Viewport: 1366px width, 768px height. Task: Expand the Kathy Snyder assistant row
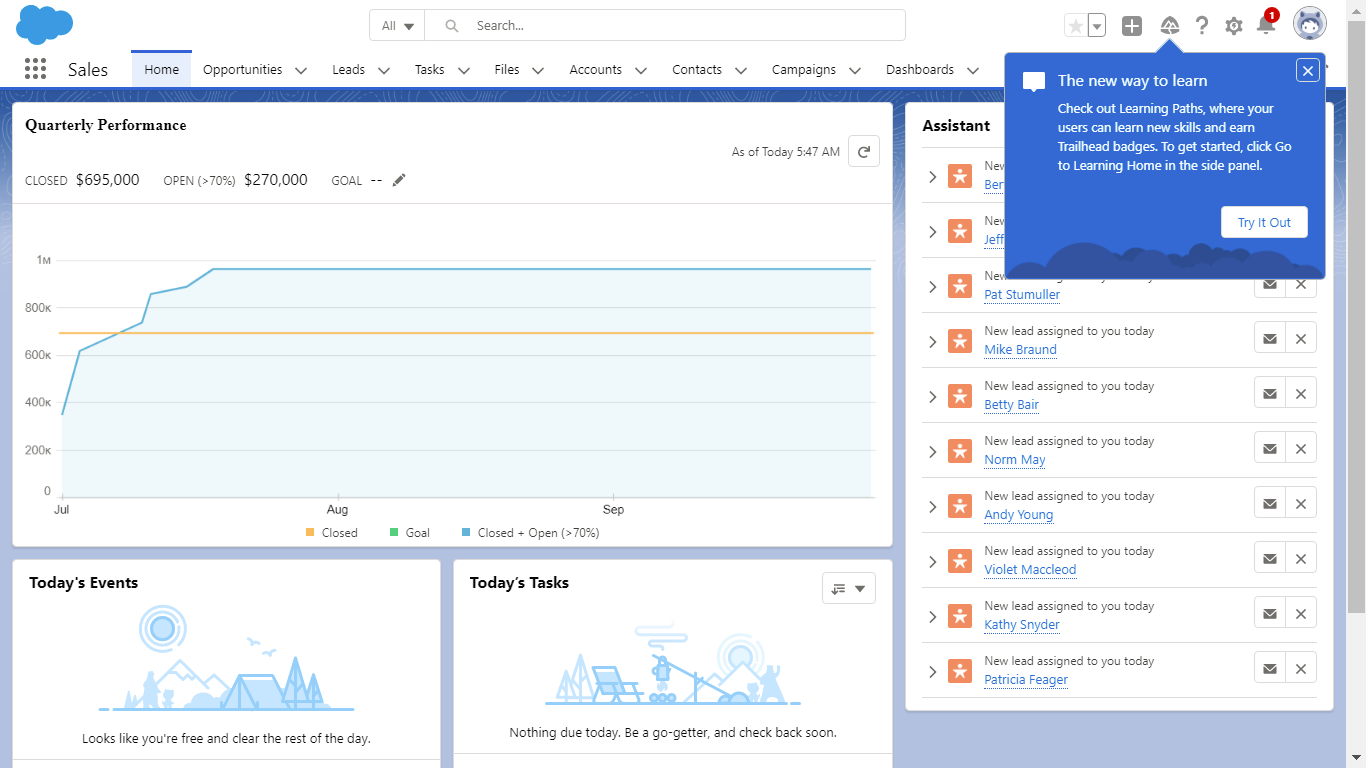(x=932, y=617)
